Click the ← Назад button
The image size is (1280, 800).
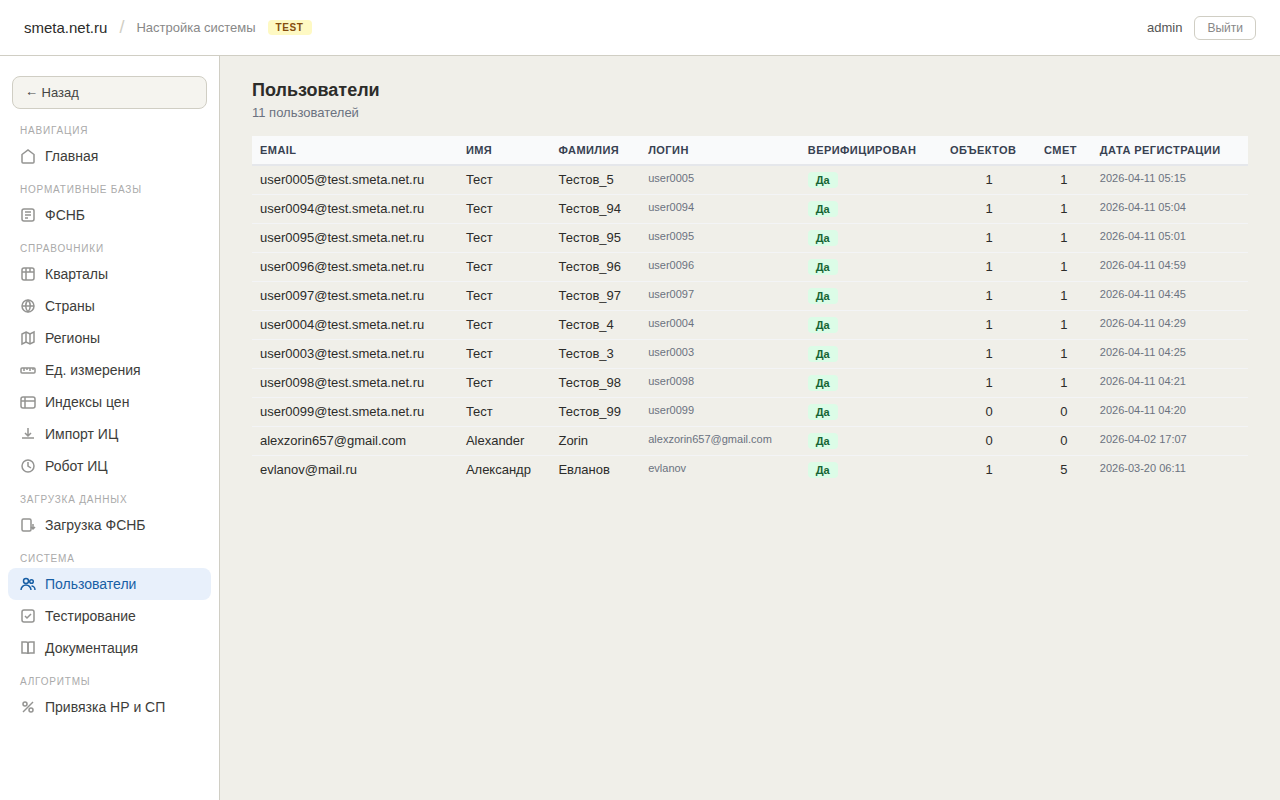coord(109,92)
